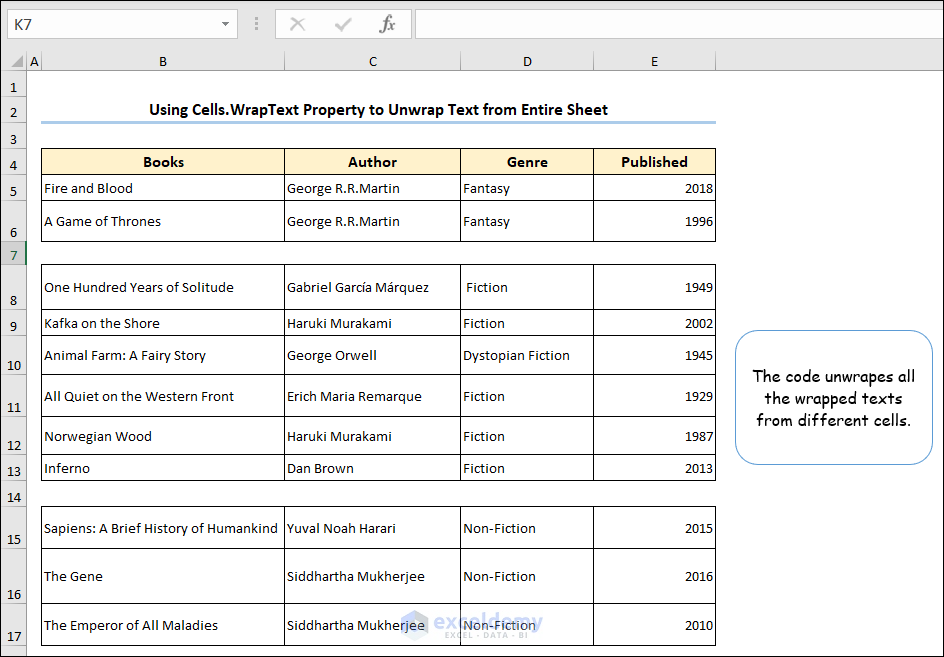Select column B header

click(x=163, y=62)
